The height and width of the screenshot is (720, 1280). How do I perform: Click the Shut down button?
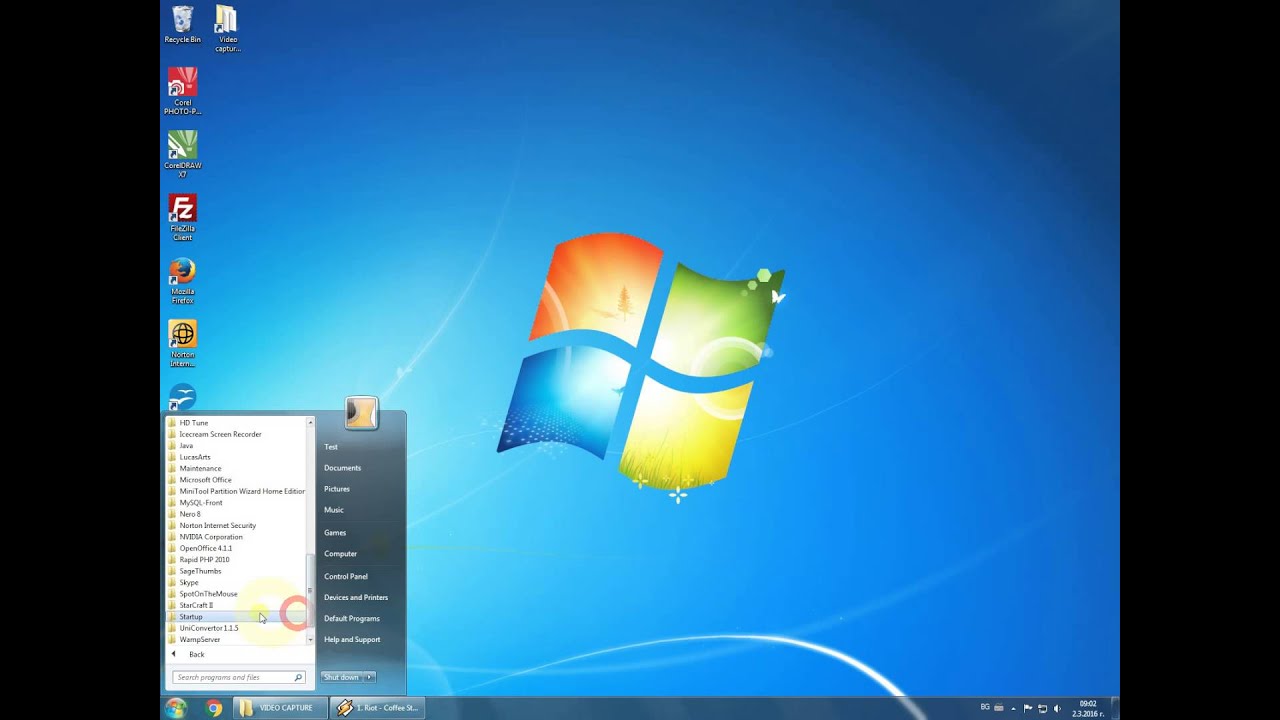[342, 677]
